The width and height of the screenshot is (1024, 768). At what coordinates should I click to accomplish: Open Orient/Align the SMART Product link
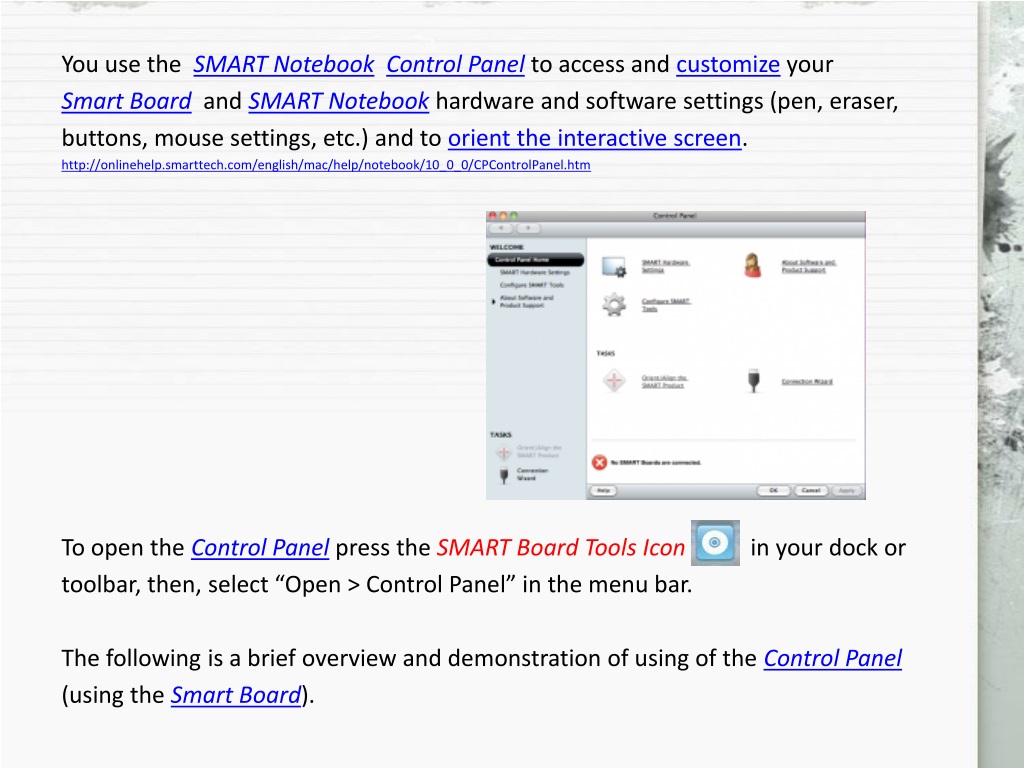(664, 381)
